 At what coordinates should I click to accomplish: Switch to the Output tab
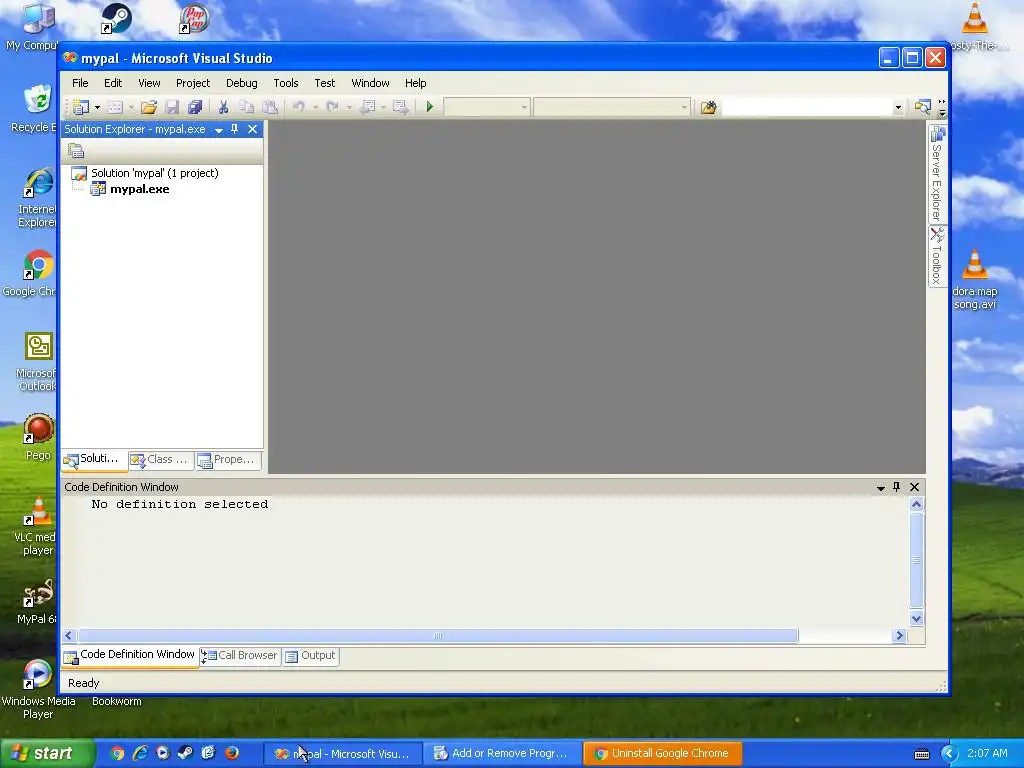(x=311, y=656)
